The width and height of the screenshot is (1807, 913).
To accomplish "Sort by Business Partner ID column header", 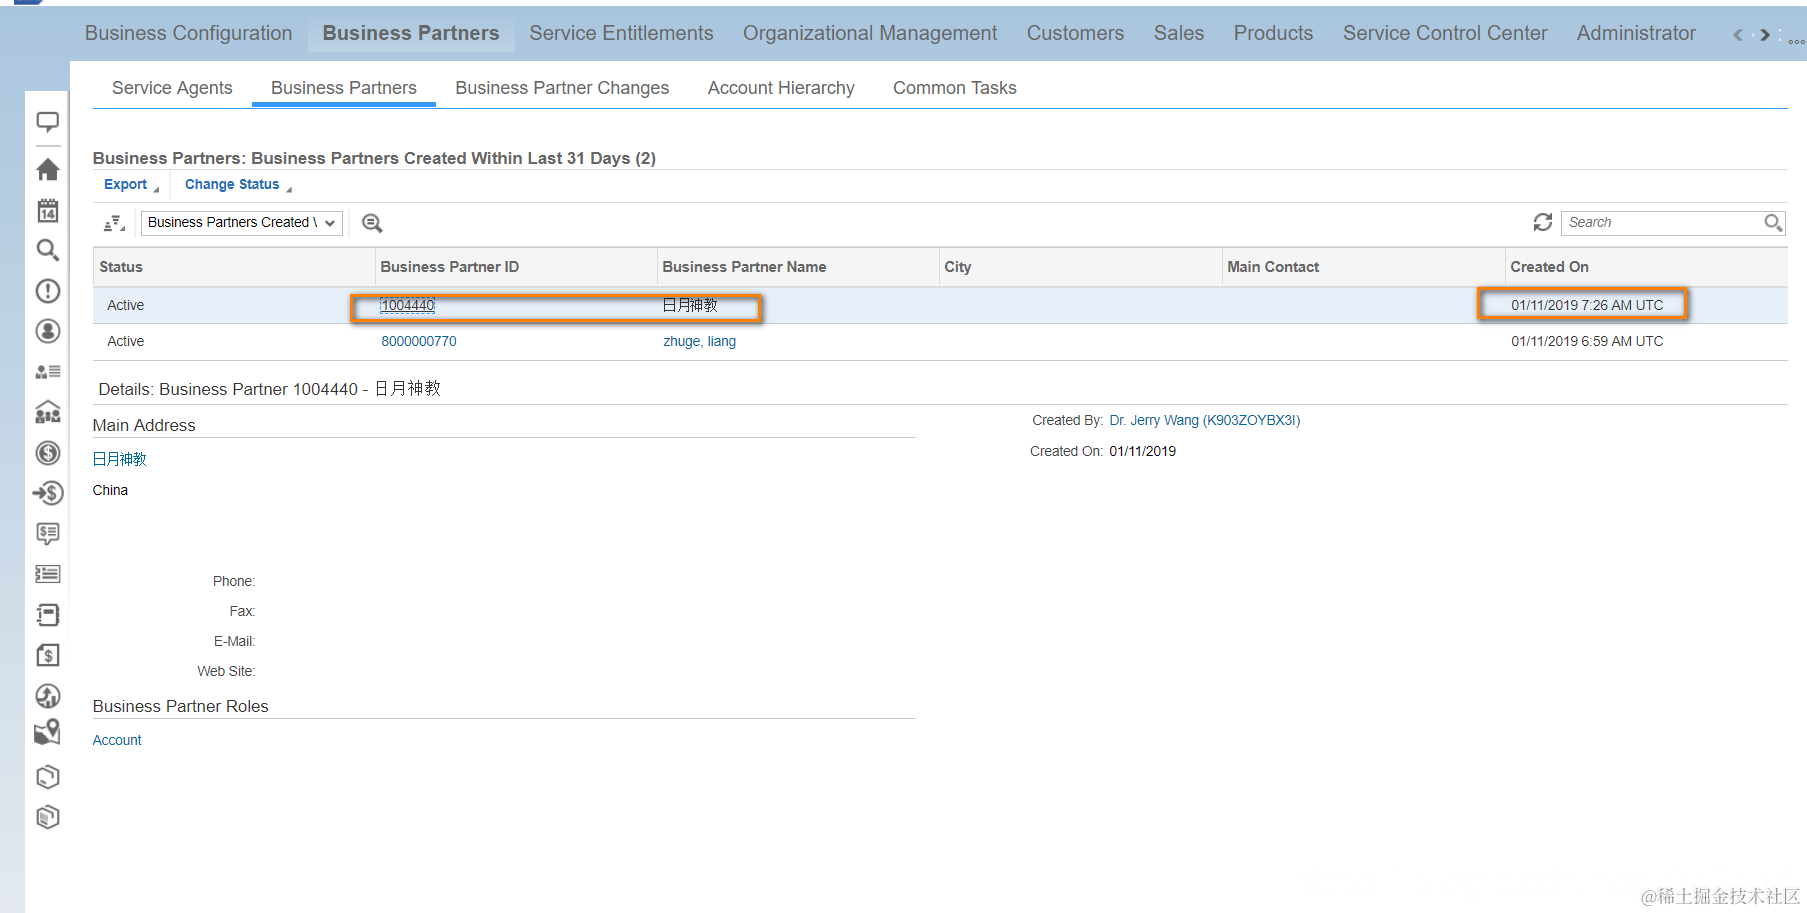I will pyautogui.click(x=516, y=267).
